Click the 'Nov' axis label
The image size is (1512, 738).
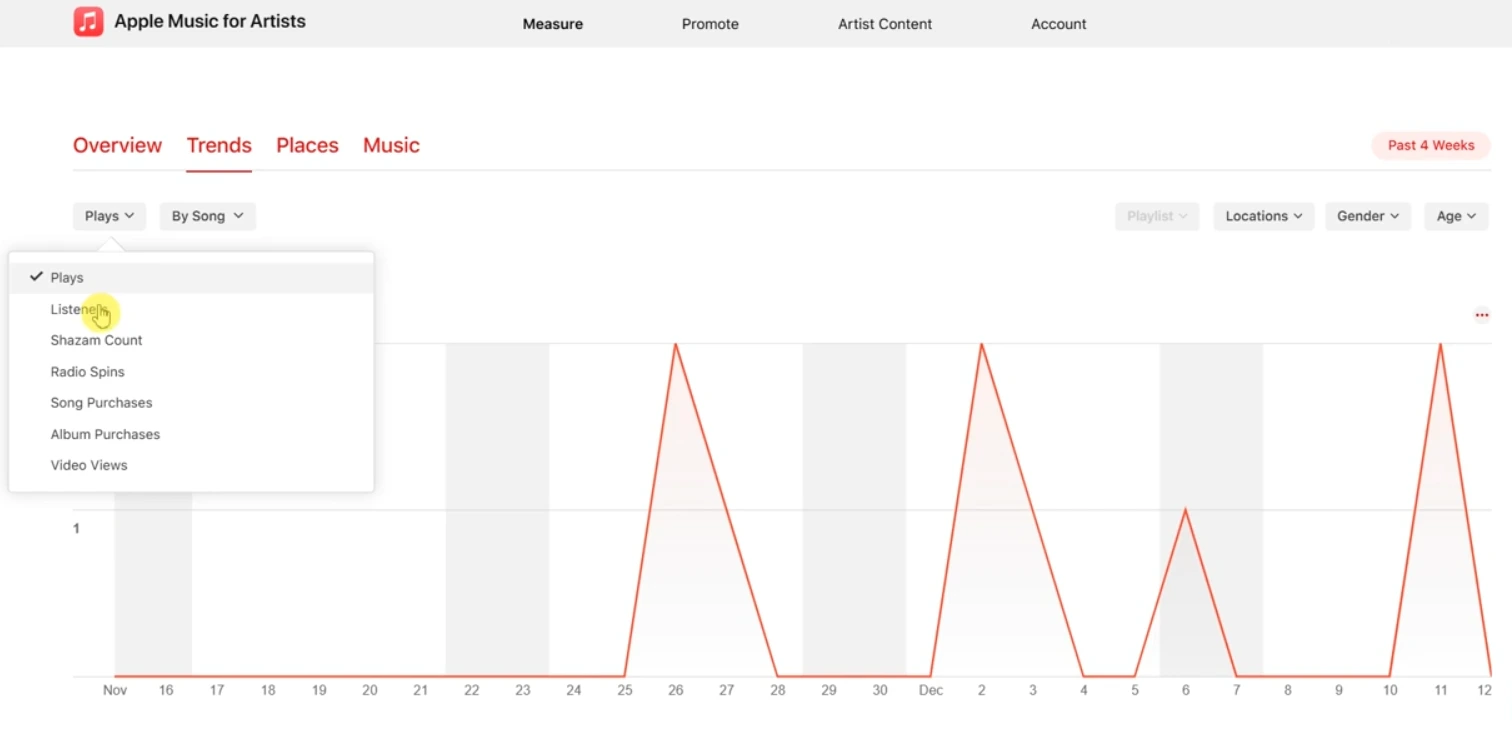pos(115,690)
